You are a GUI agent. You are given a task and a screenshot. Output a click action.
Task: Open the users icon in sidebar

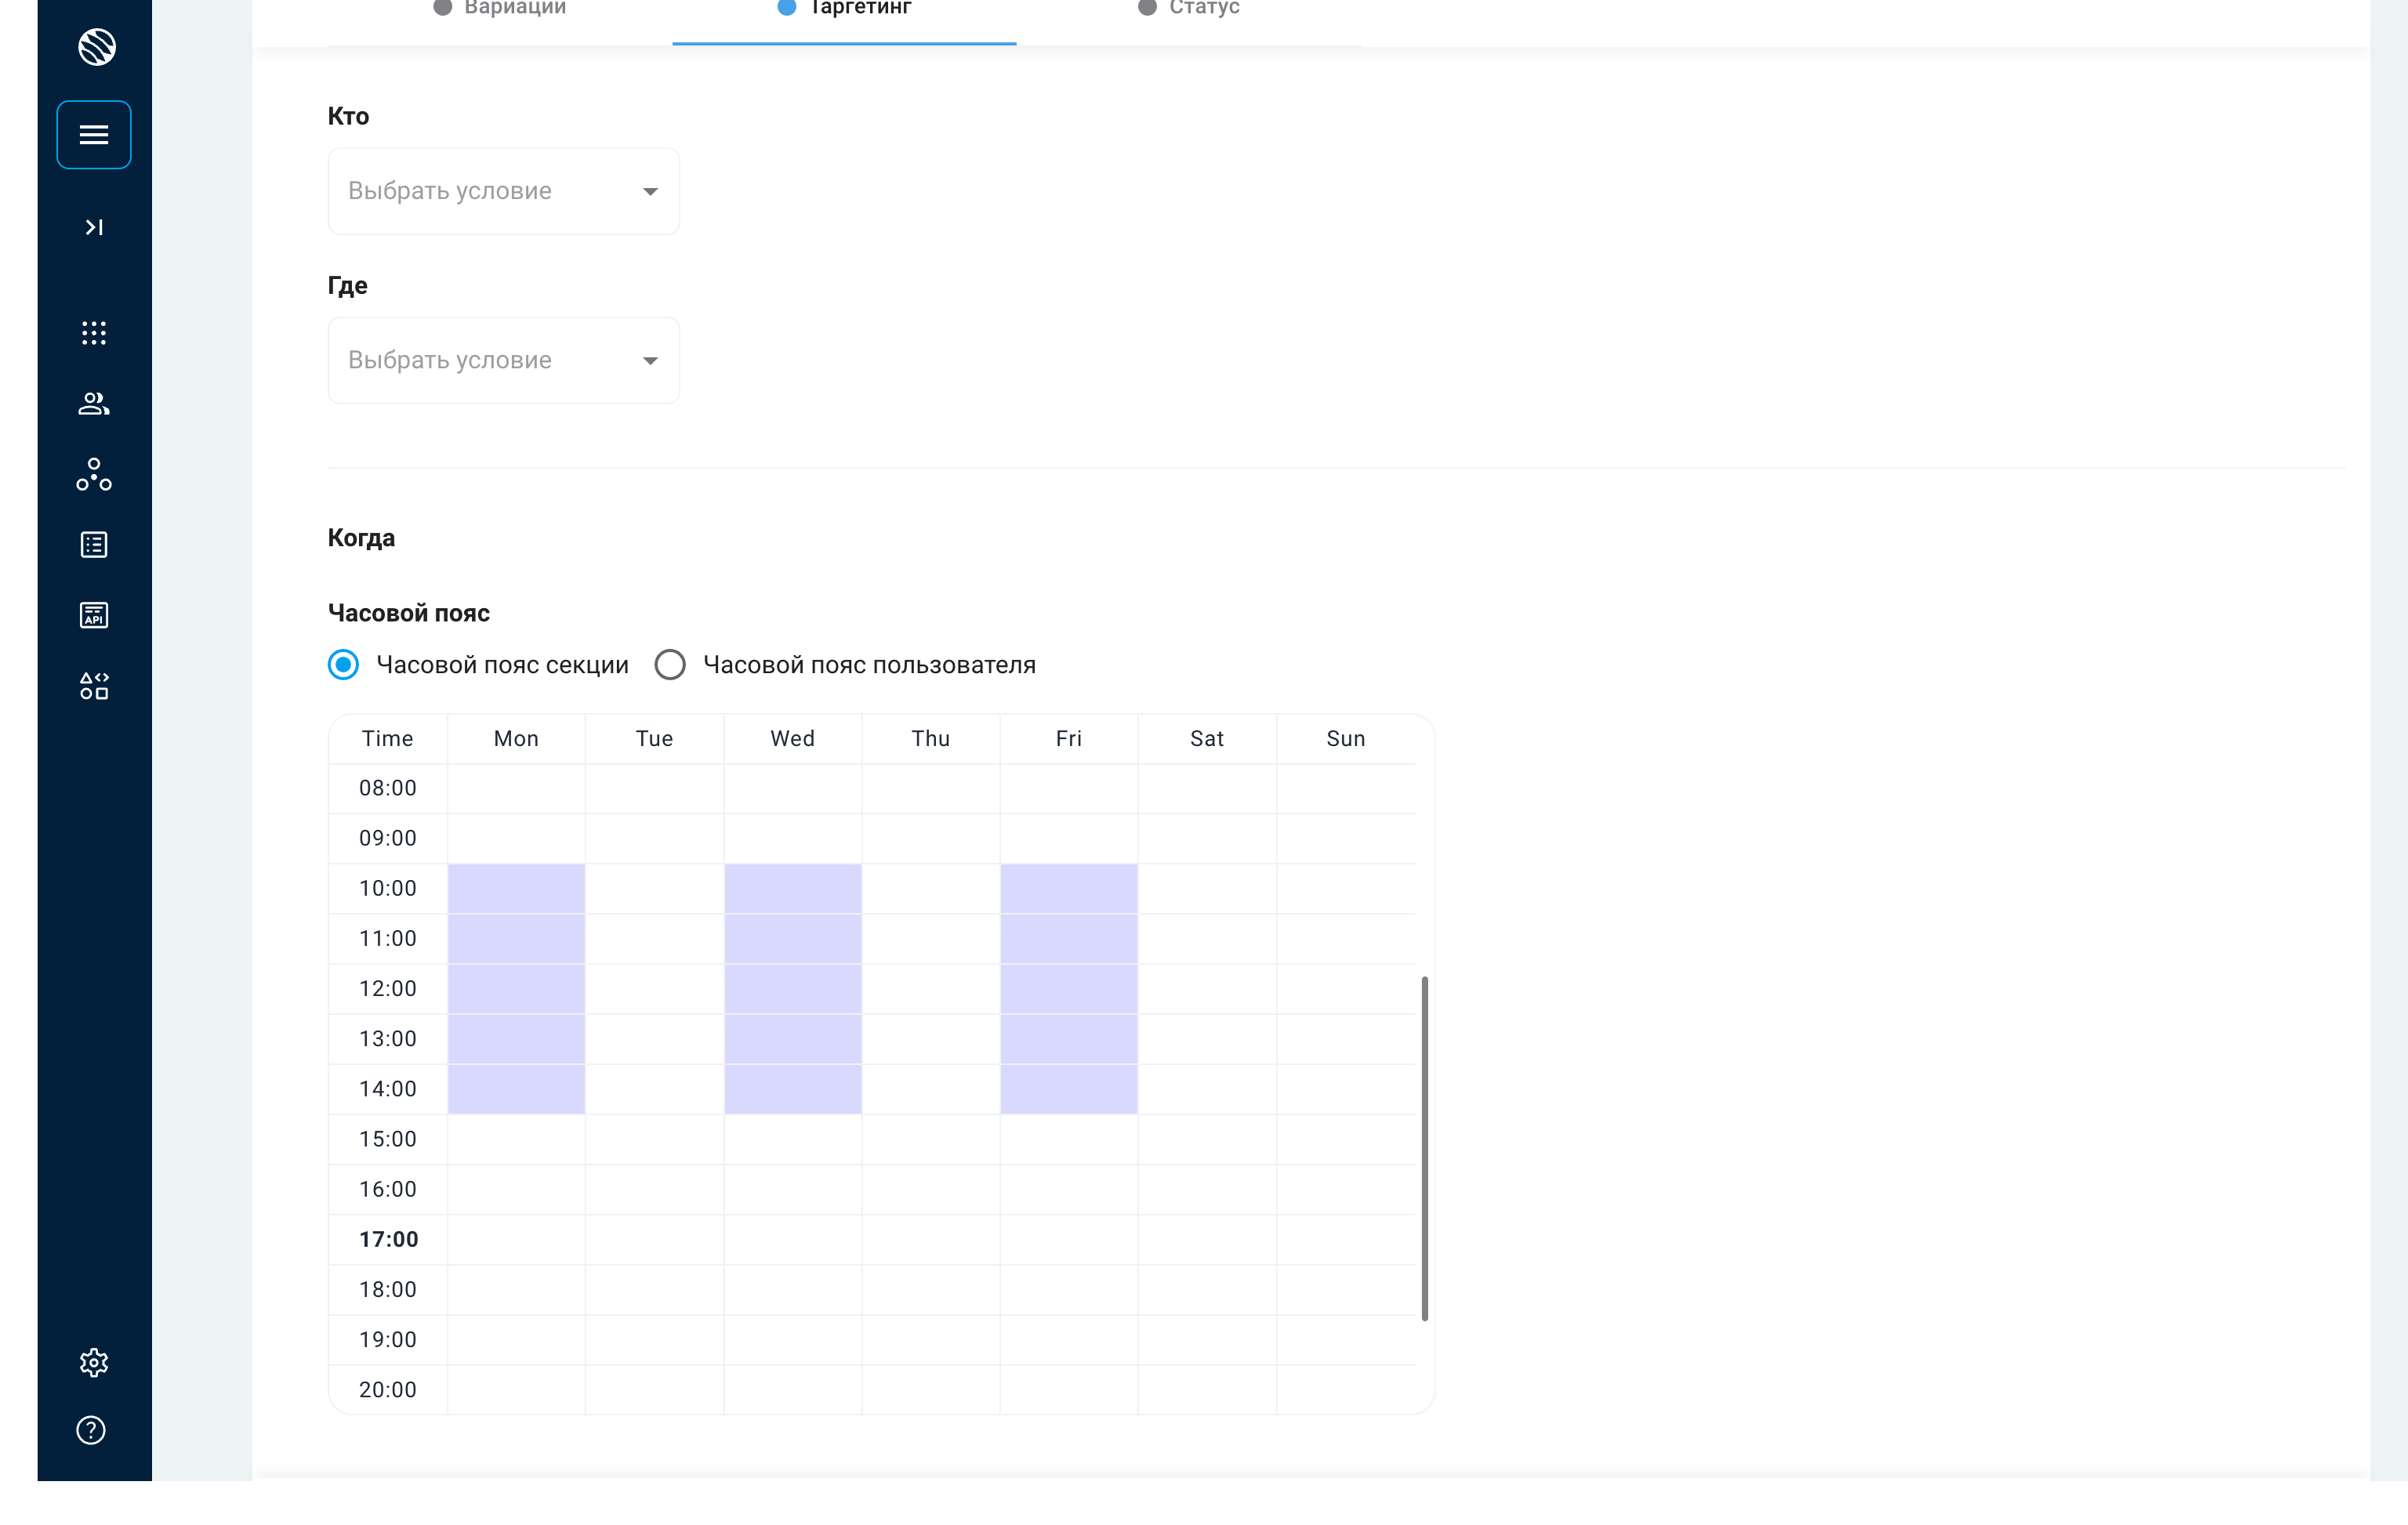[94, 404]
